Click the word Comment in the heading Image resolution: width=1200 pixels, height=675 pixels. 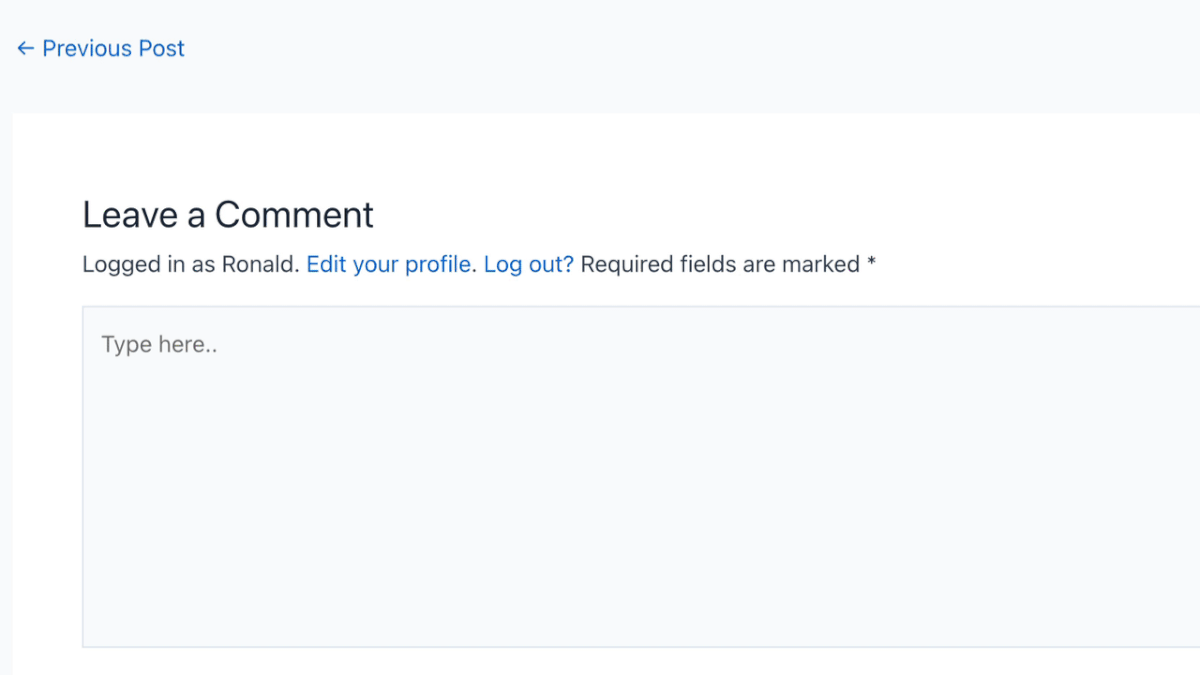coord(294,215)
